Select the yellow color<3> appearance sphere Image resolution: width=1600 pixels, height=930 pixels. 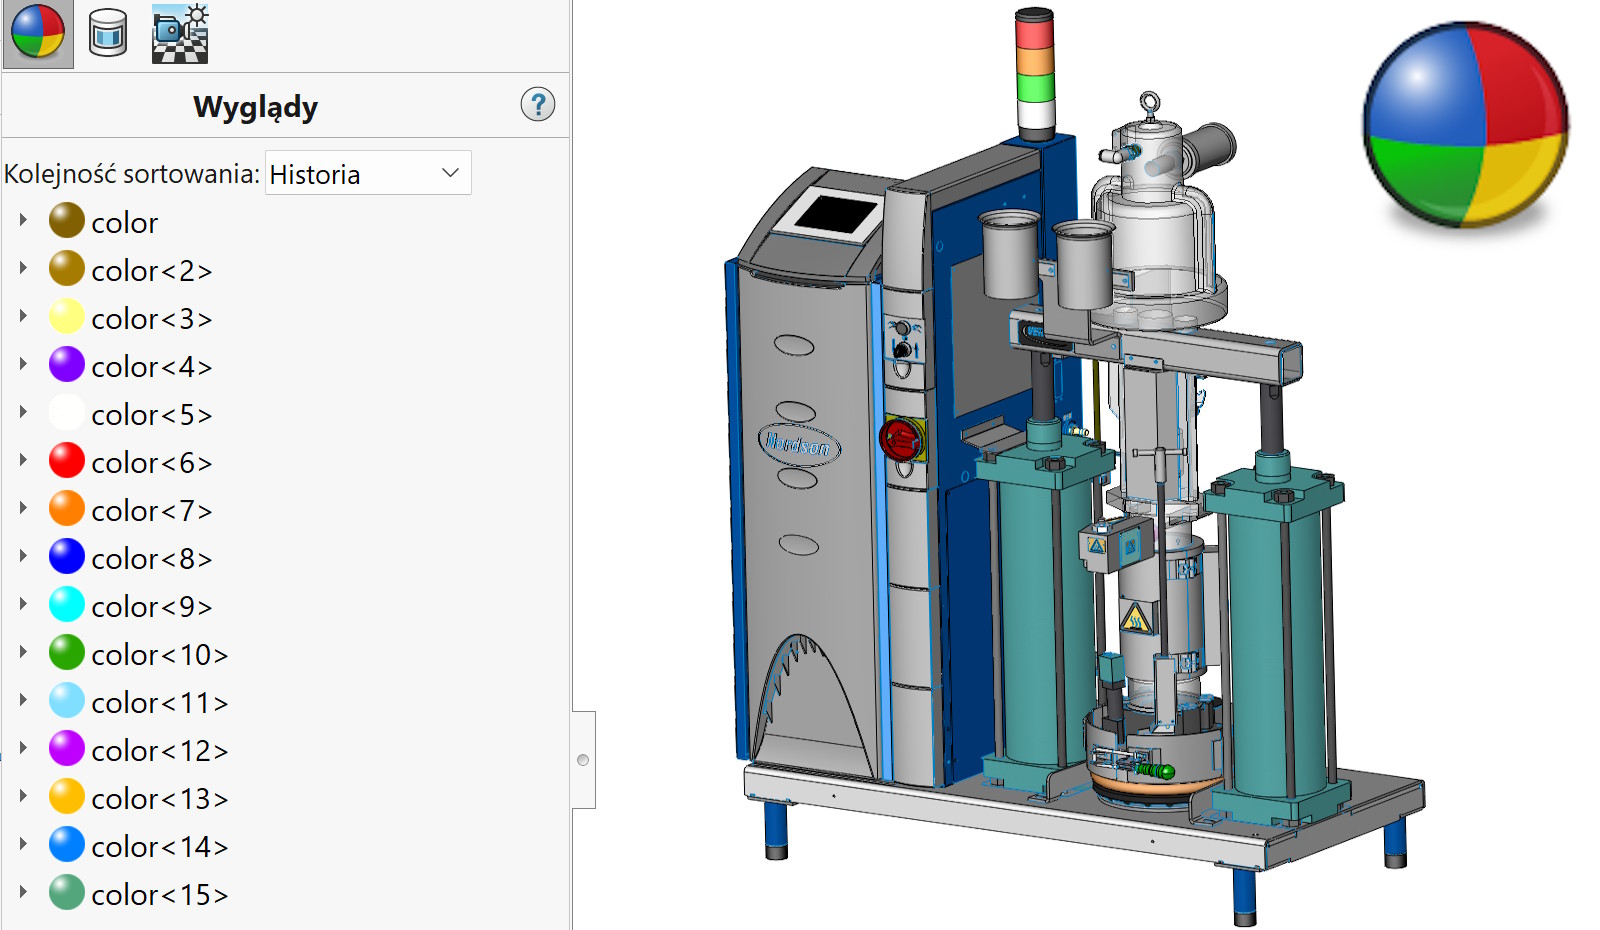click(67, 317)
